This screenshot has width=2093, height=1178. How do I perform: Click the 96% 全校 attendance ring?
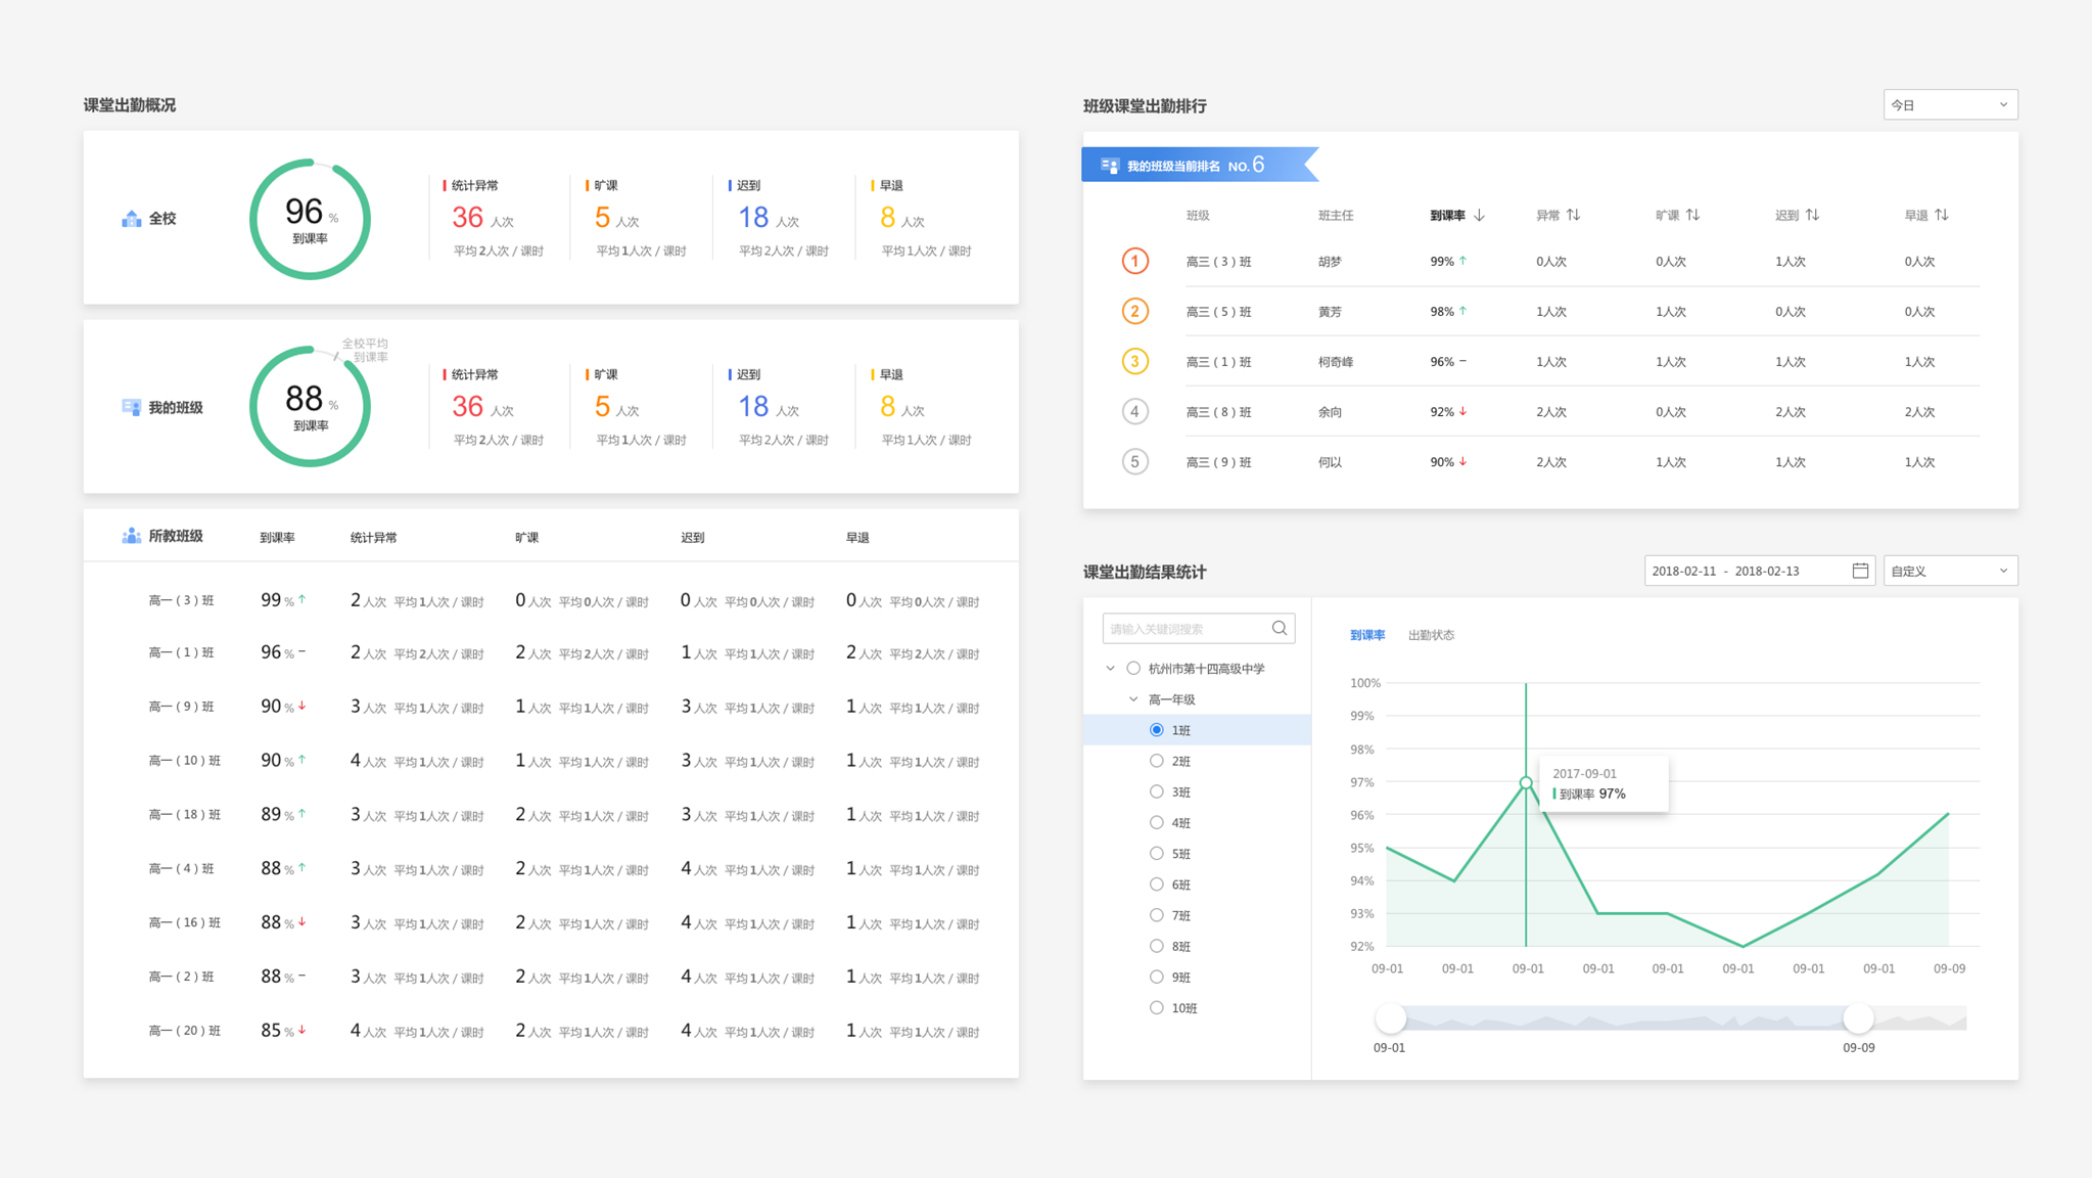(x=310, y=219)
